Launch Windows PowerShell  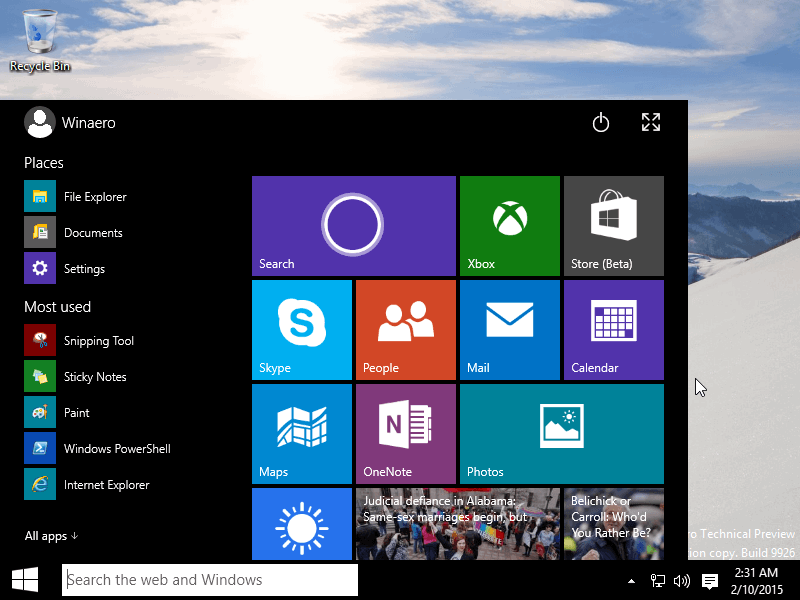[x=97, y=448]
